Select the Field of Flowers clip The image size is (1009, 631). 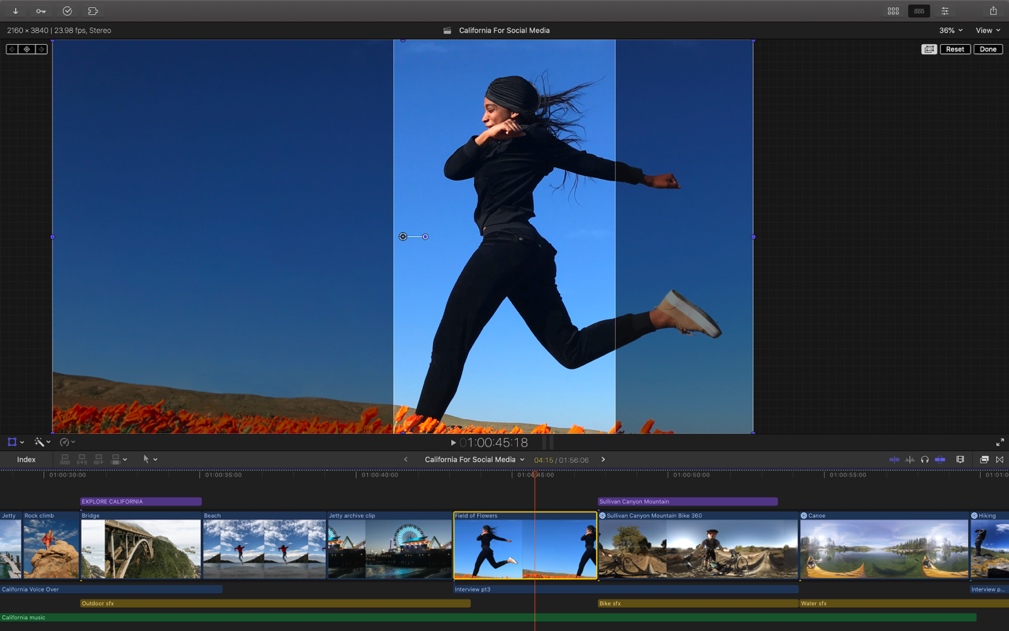527,545
